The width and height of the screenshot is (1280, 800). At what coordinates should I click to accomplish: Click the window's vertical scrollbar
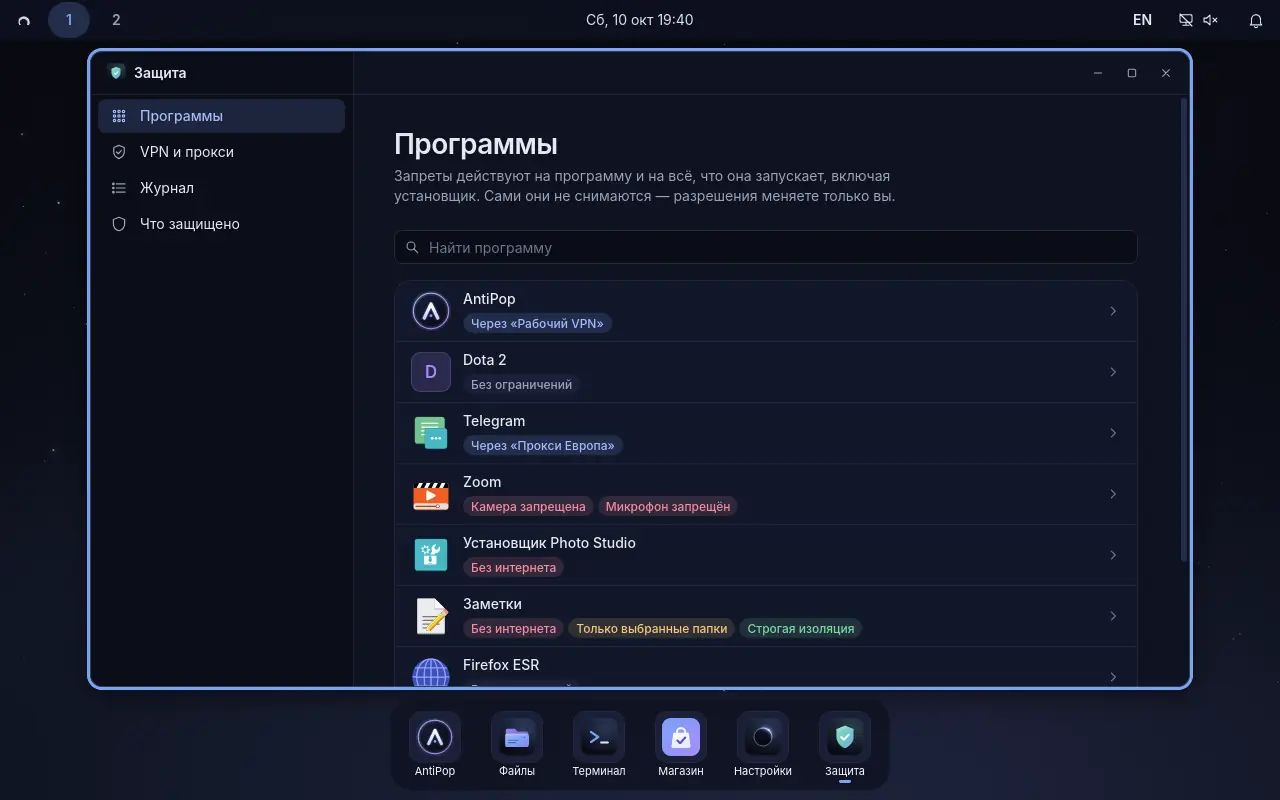pyautogui.click(x=1185, y=330)
